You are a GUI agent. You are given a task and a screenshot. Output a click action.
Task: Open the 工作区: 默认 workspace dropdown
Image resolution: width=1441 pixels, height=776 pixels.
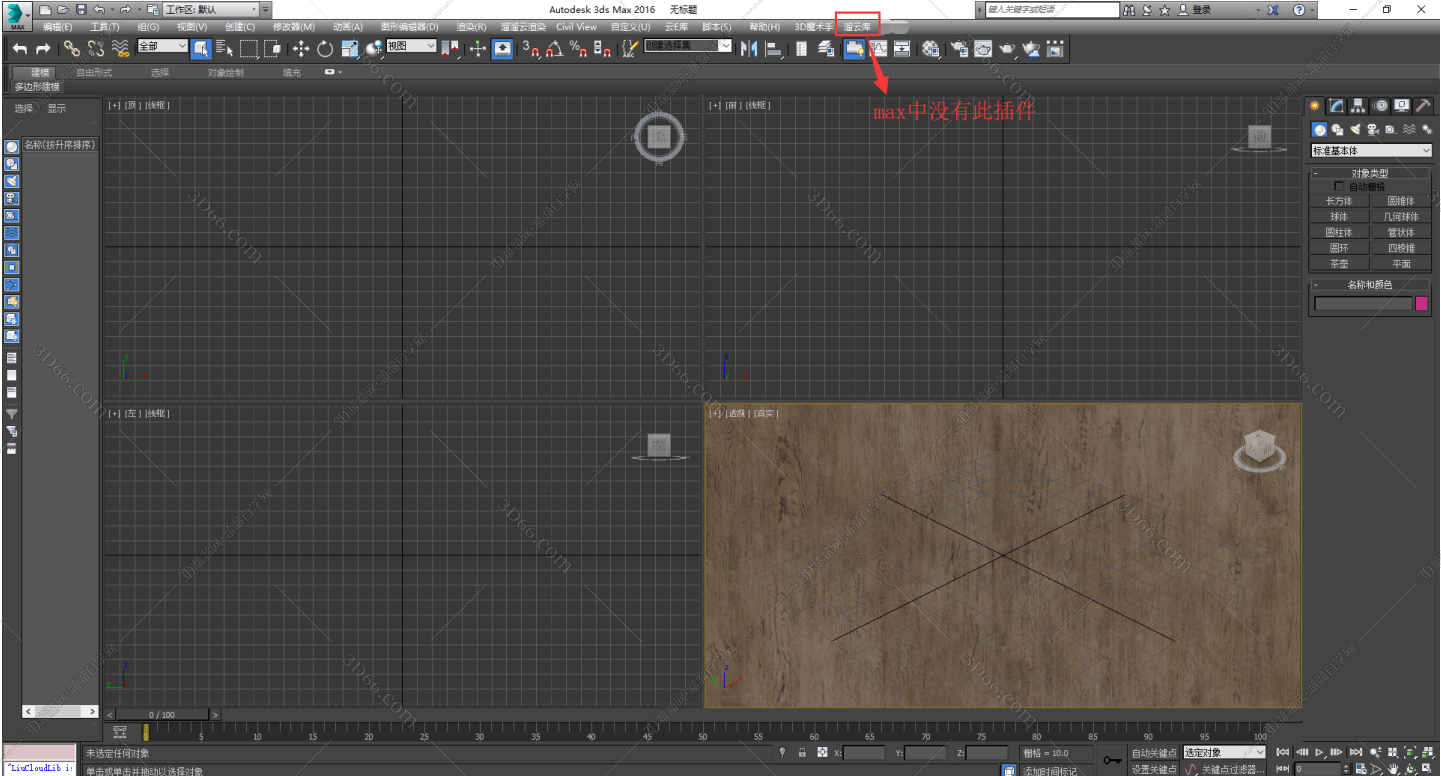[211, 9]
